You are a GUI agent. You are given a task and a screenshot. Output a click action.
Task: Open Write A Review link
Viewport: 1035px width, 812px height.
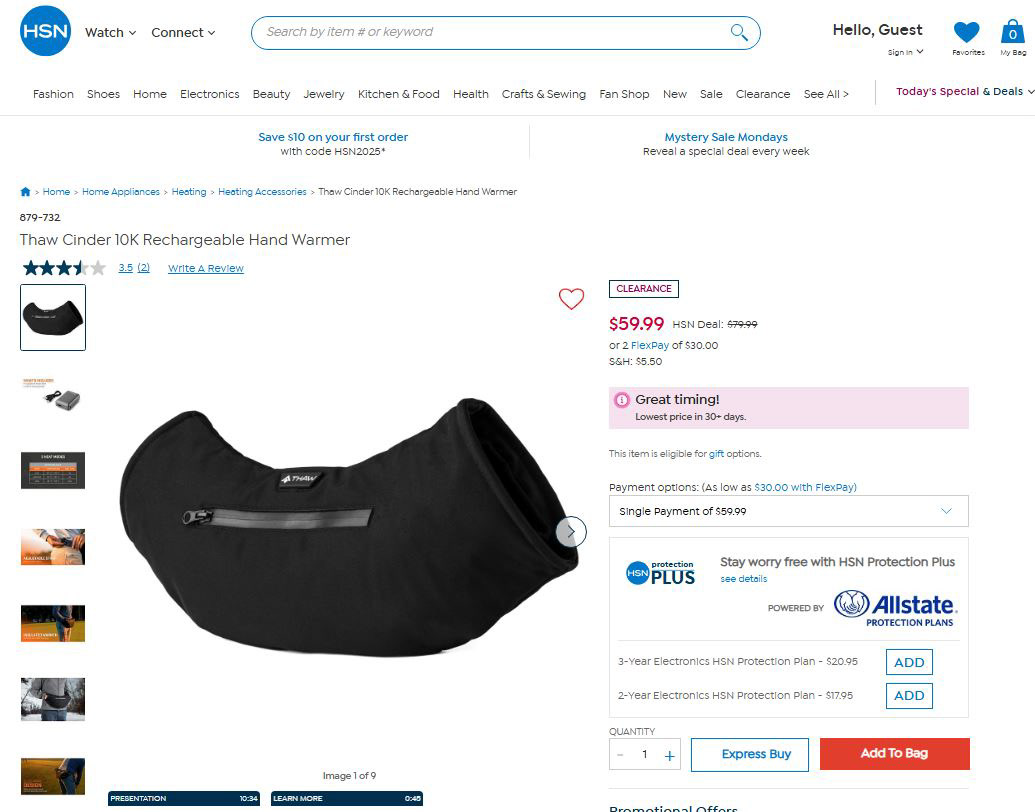click(x=205, y=268)
